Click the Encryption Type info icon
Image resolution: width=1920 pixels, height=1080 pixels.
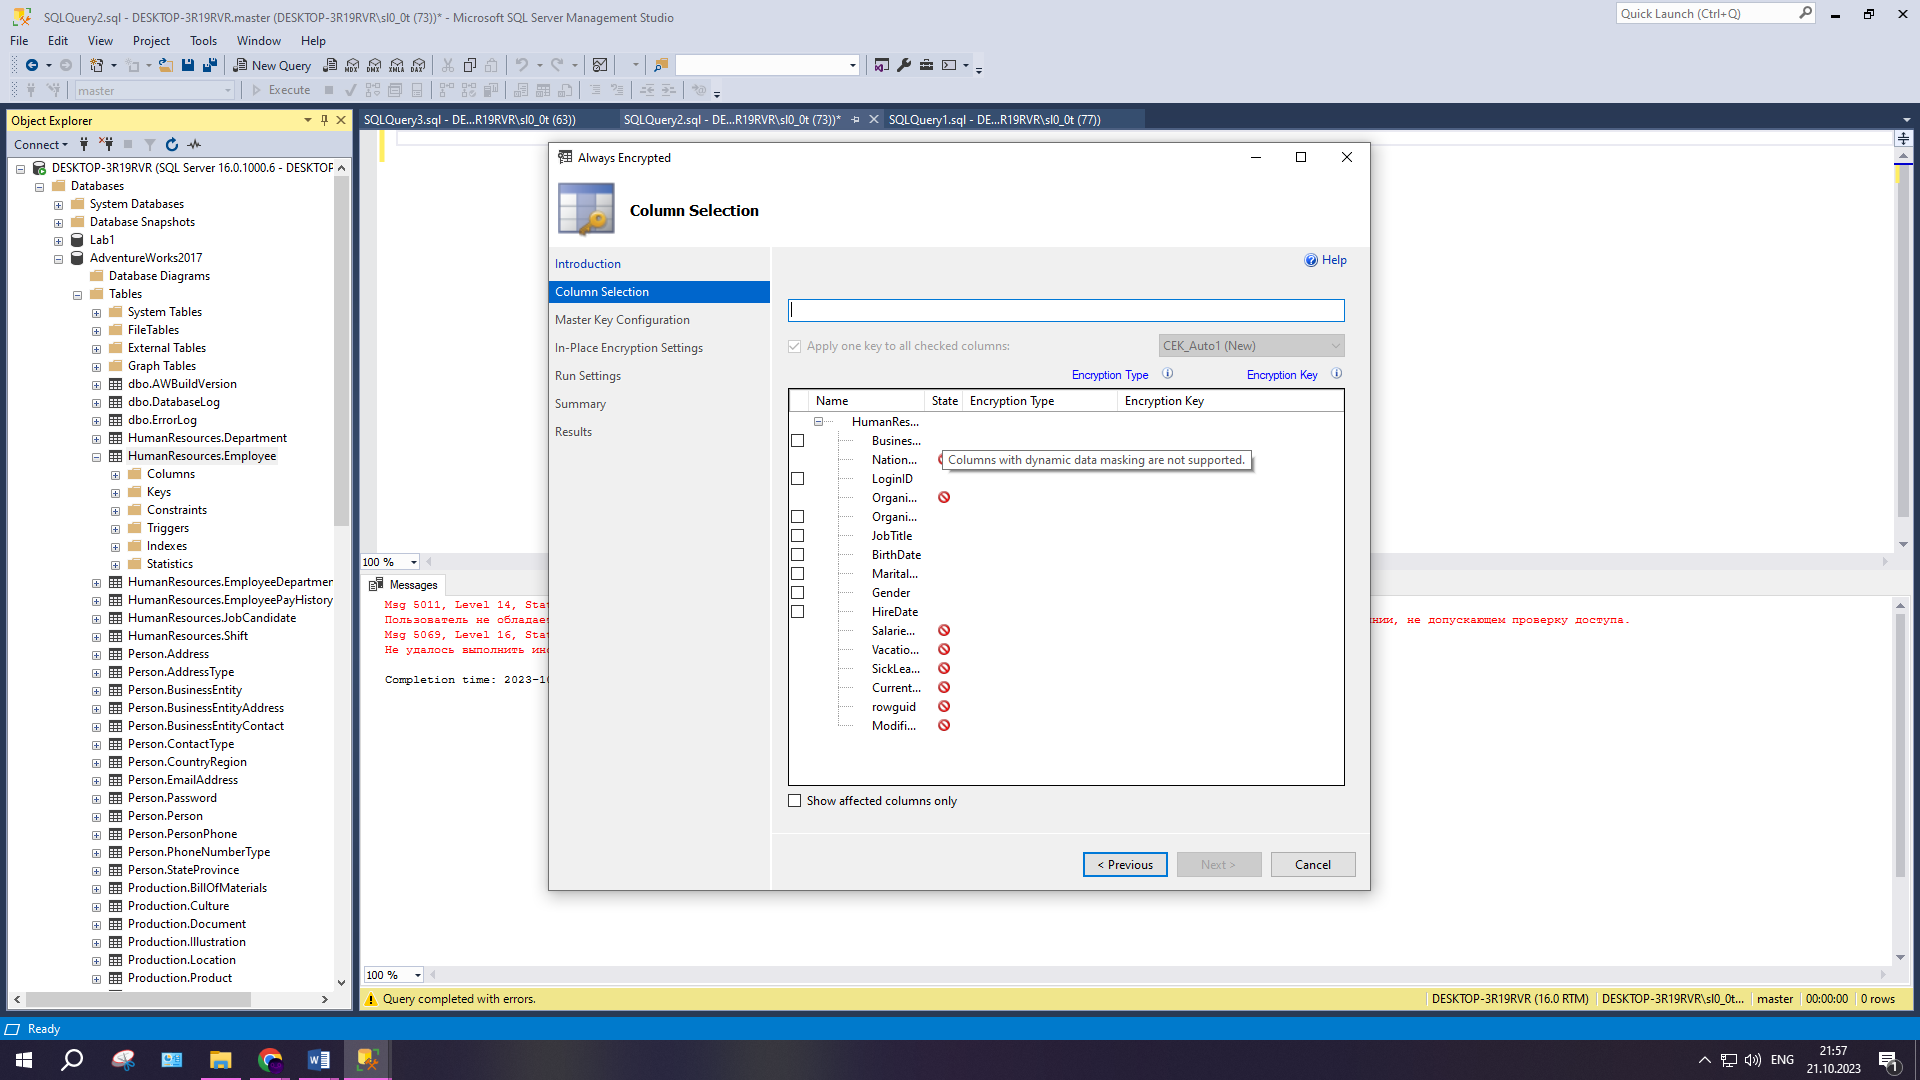point(1167,374)
